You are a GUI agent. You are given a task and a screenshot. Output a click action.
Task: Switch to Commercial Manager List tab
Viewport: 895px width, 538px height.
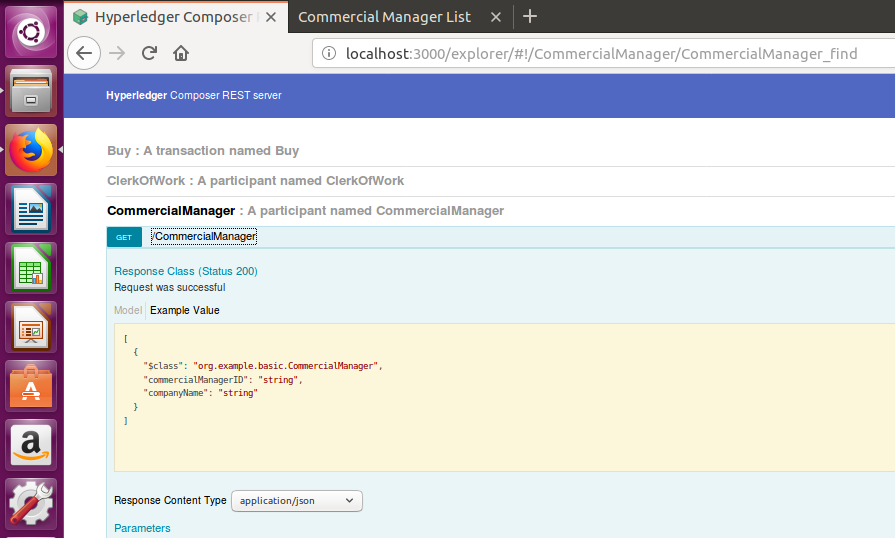click(x=384, y=17)
